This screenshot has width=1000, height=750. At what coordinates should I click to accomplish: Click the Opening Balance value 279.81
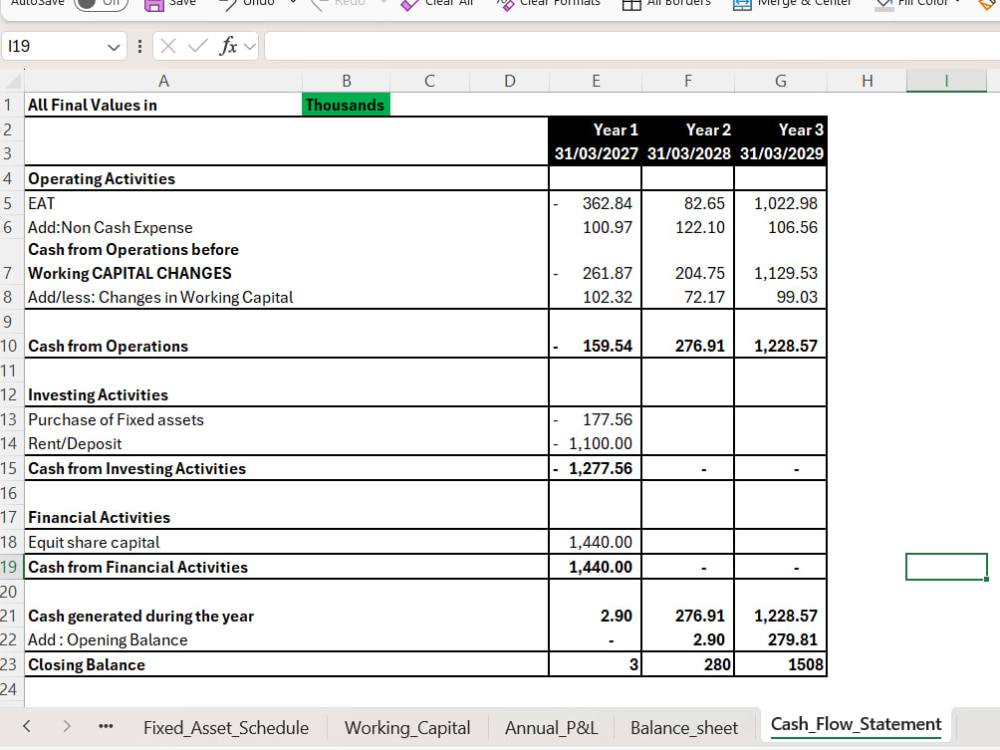(781, 640)
